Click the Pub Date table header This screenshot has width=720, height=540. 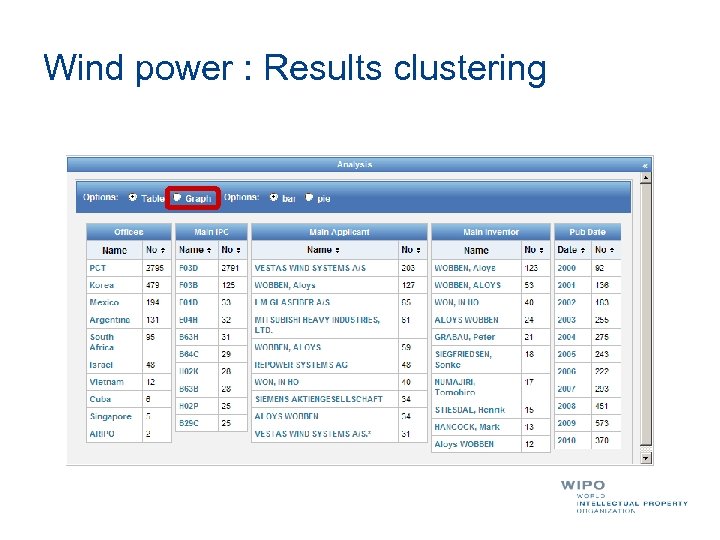[588, 232]
